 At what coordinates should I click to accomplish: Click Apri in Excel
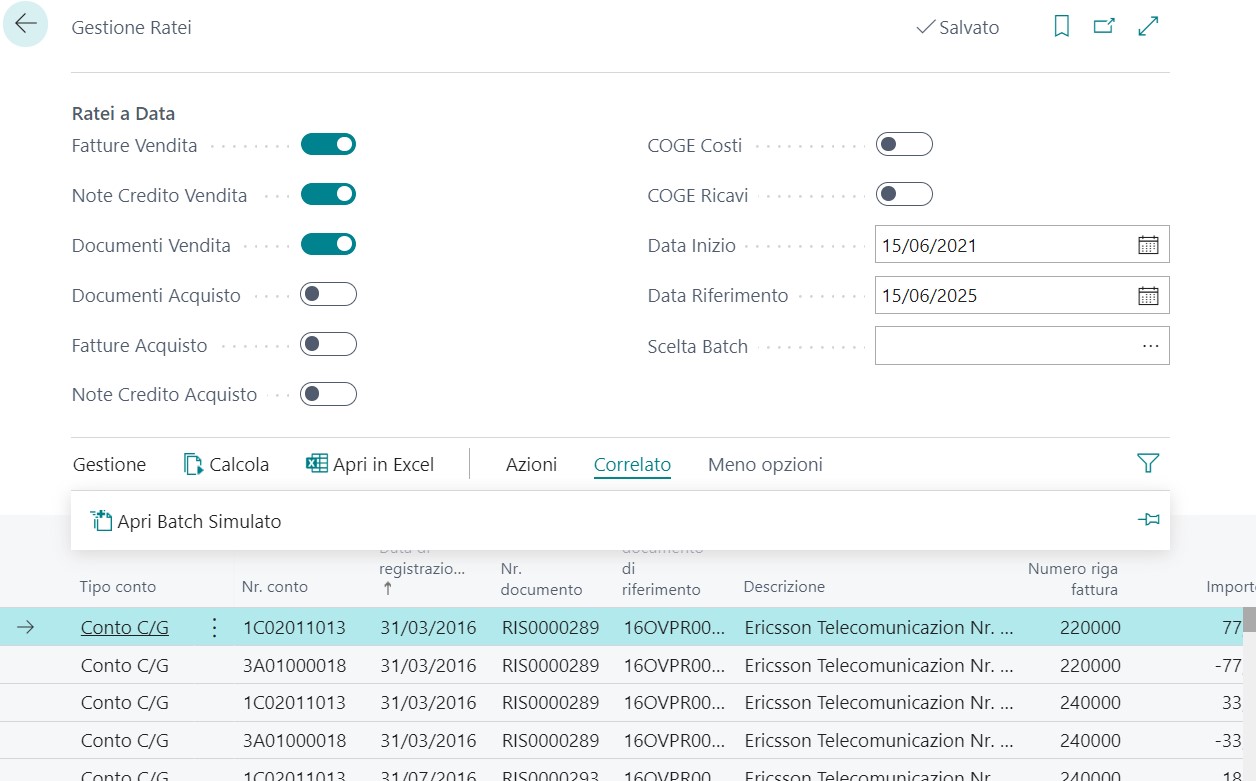pos(370,464)
